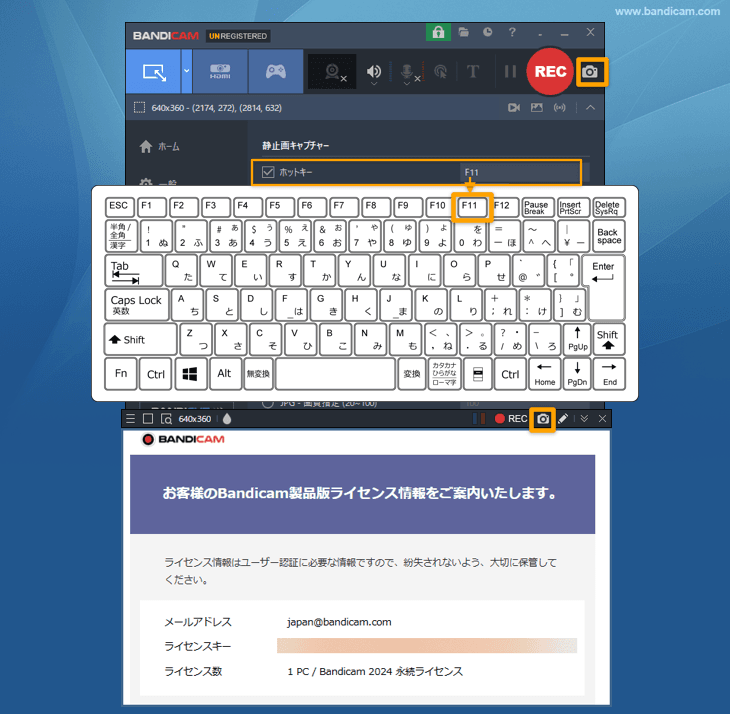Click the UNREGISTERED badge in title bar
Image resolution: width=730 pixels, height=714 pixels.
coord(237,36)
